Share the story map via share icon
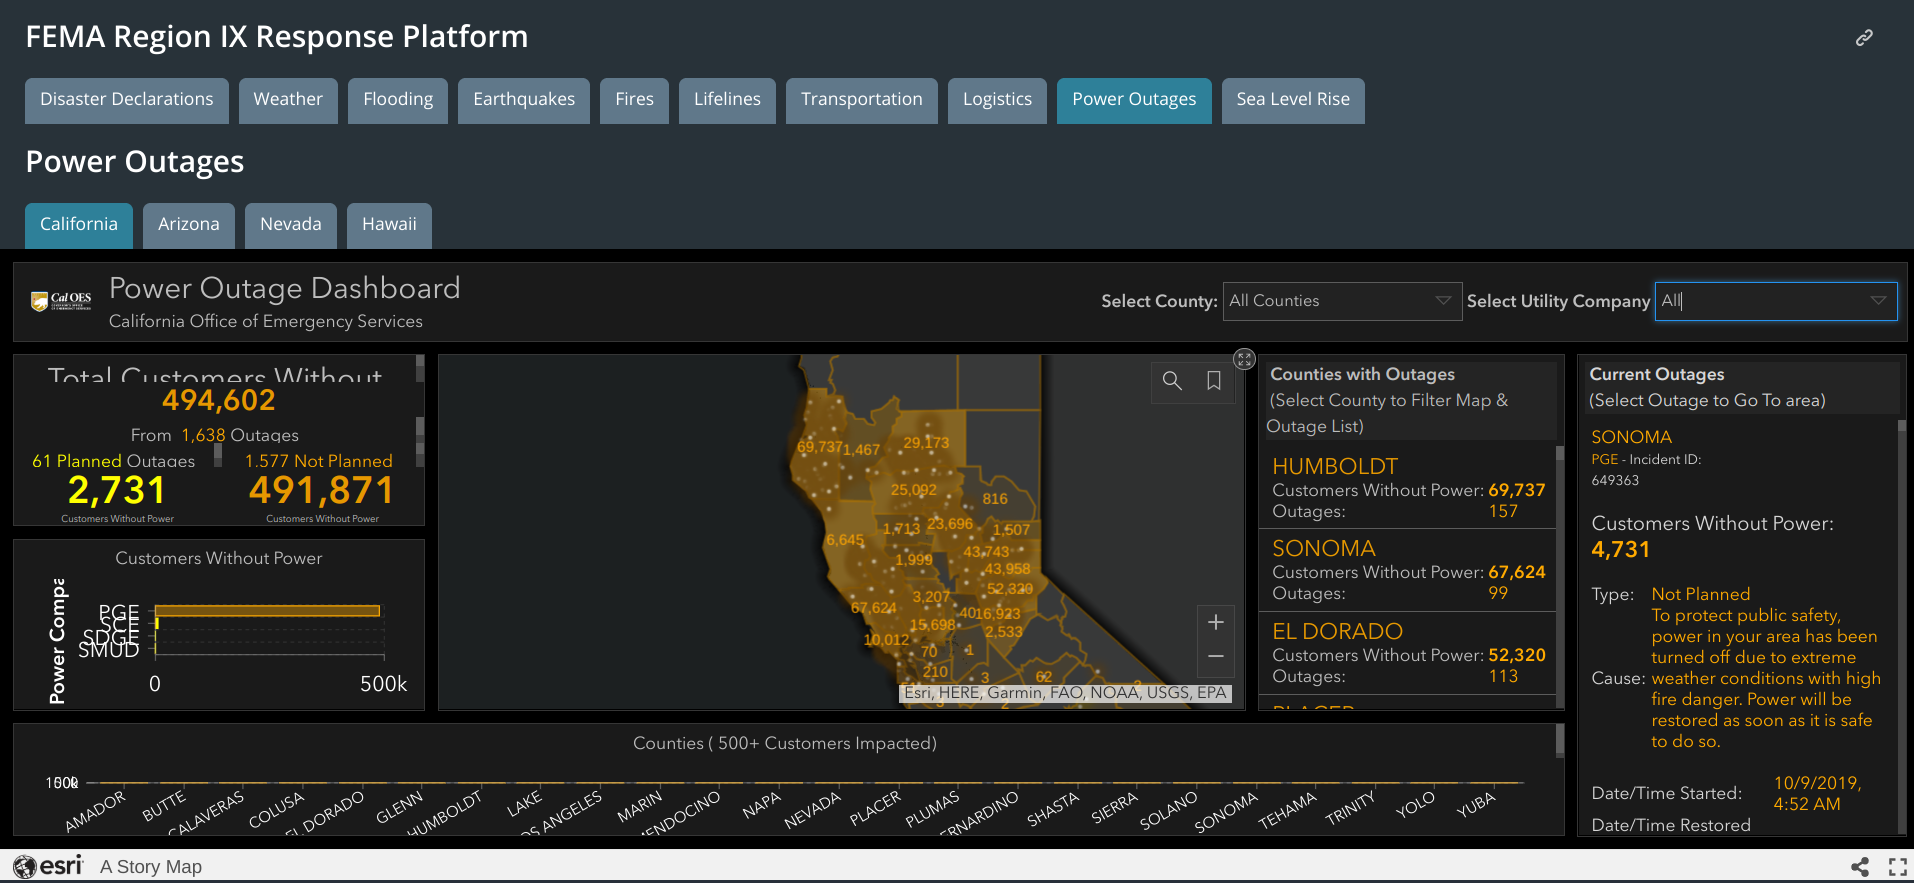Viewport: 1914px width, 883px height. tap(1860, 867)
